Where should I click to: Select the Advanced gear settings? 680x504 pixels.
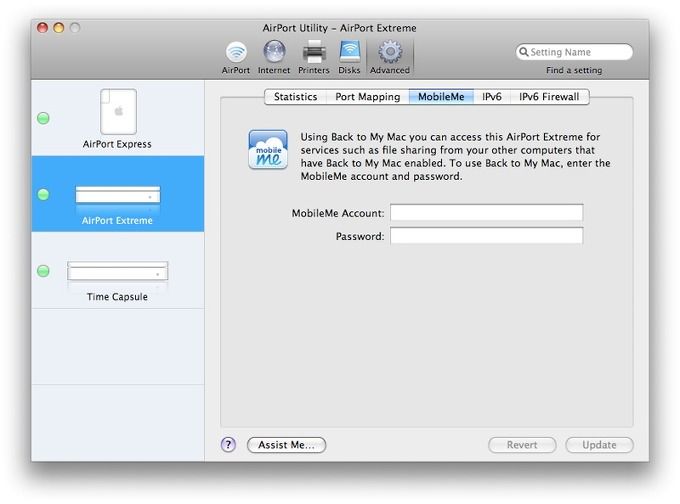pyautogui.click(x=390, y=58)
